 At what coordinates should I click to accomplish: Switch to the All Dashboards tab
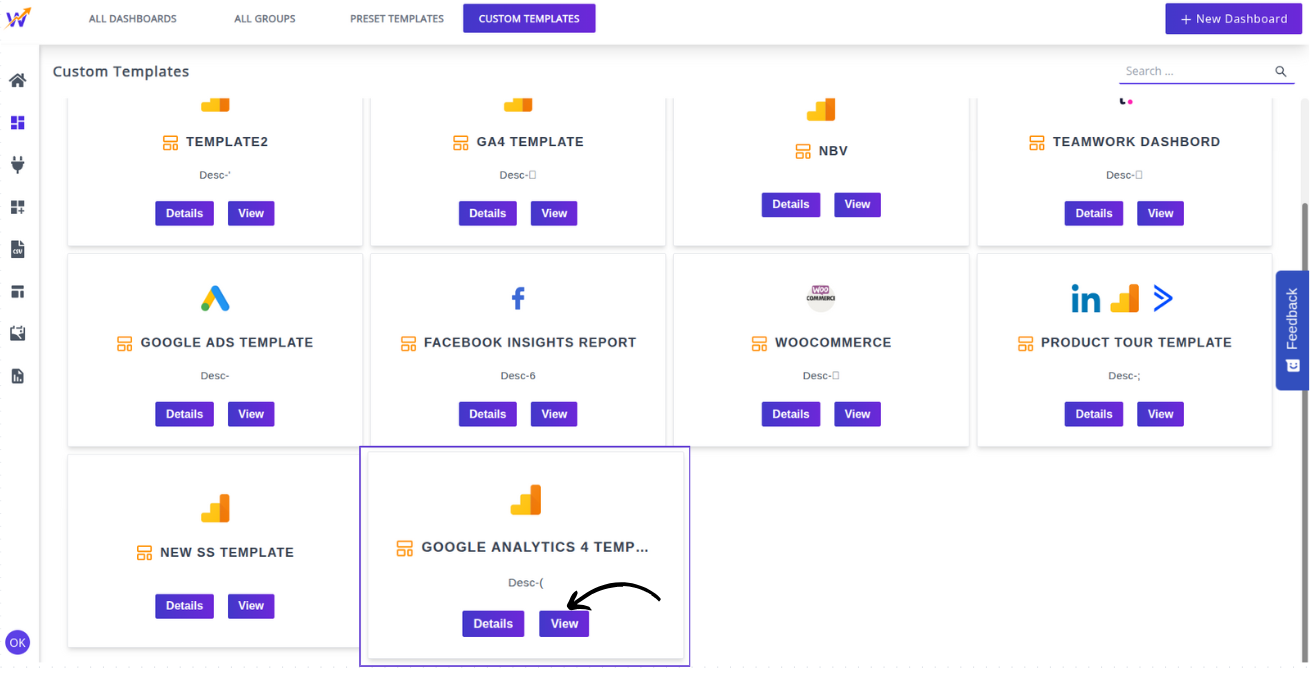132,19
